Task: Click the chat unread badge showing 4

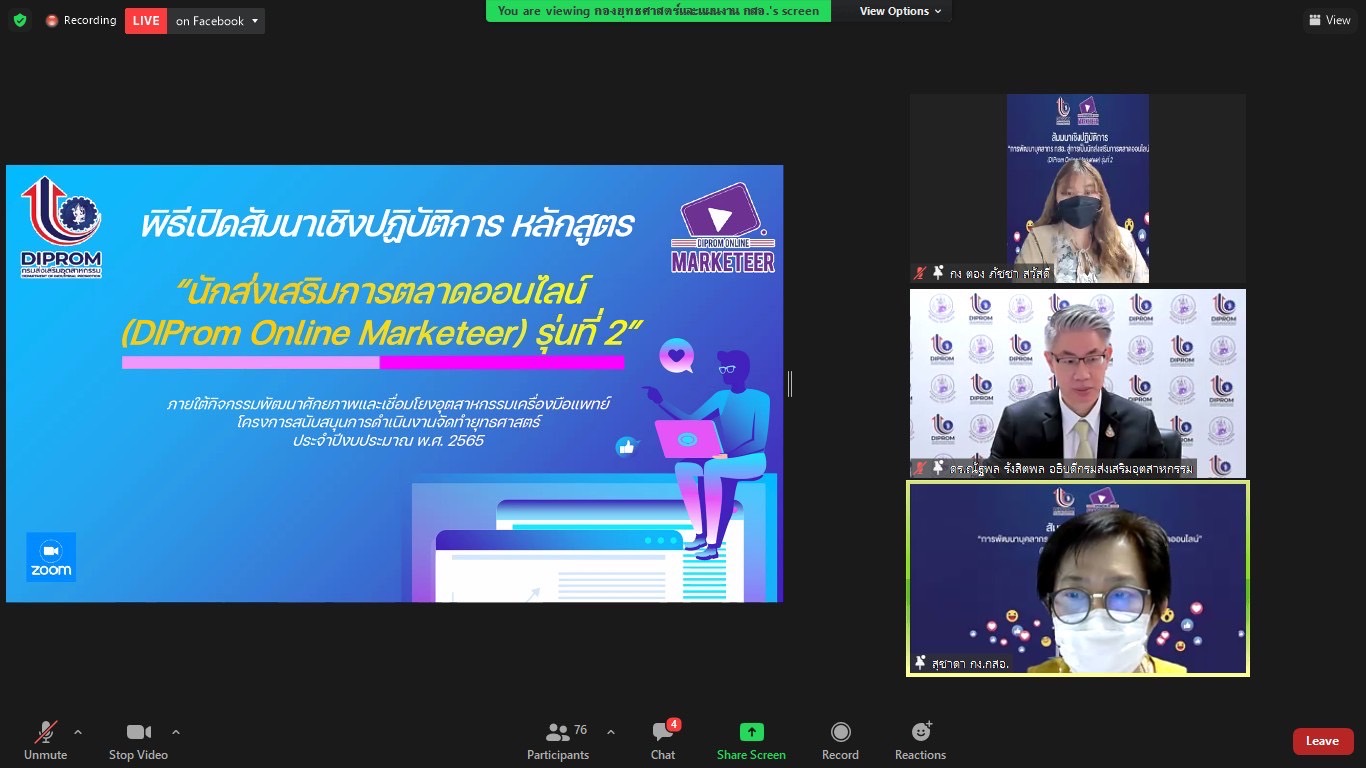Action: point(674,724)
